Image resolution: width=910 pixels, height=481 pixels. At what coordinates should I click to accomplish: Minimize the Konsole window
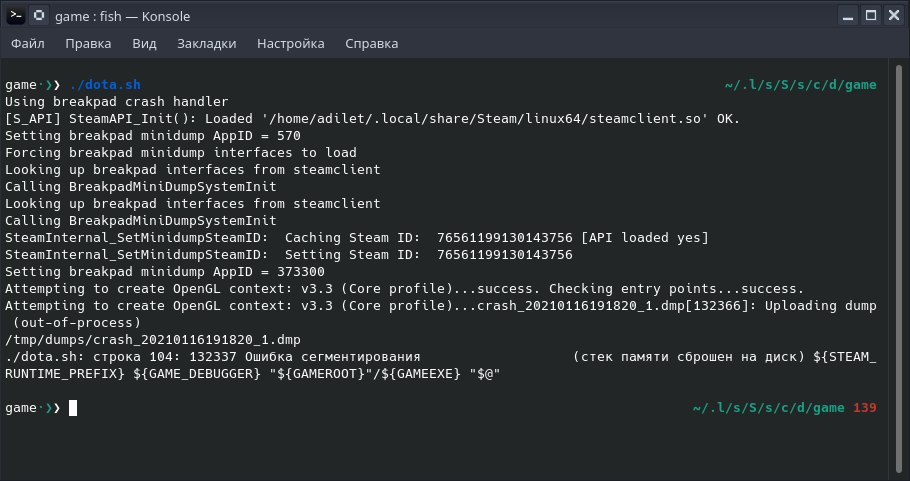tap(848, 16)
